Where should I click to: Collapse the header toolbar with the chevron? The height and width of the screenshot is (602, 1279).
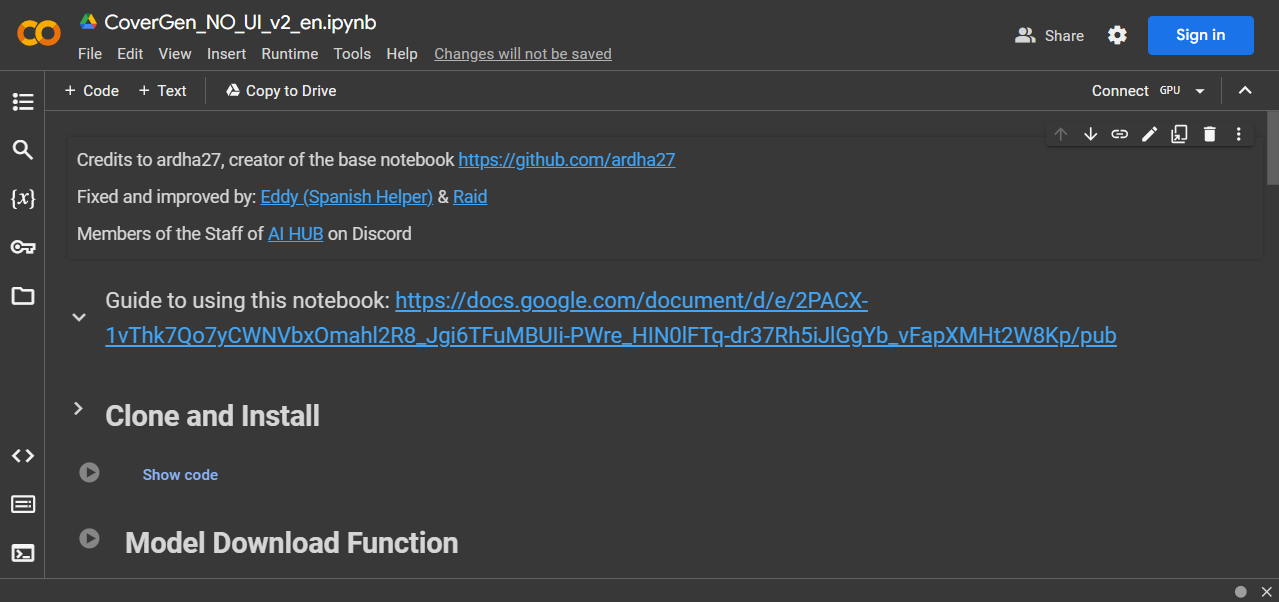pos(1245,90)
